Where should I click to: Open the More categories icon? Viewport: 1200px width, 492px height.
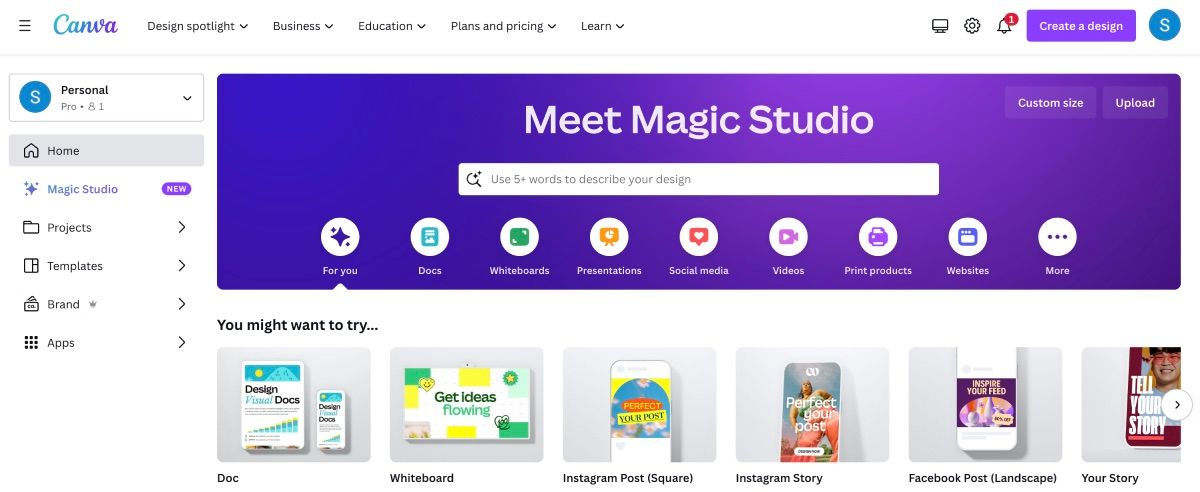tap(1057, 237)
